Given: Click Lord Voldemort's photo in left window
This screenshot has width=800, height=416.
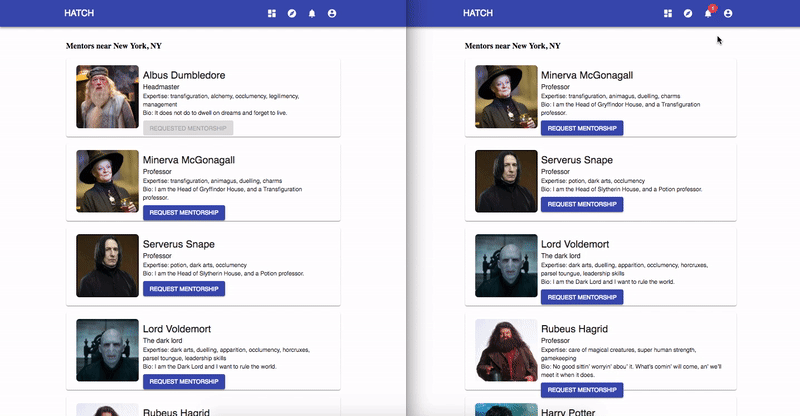Looking at the screenshot, I should coord(107,350).
